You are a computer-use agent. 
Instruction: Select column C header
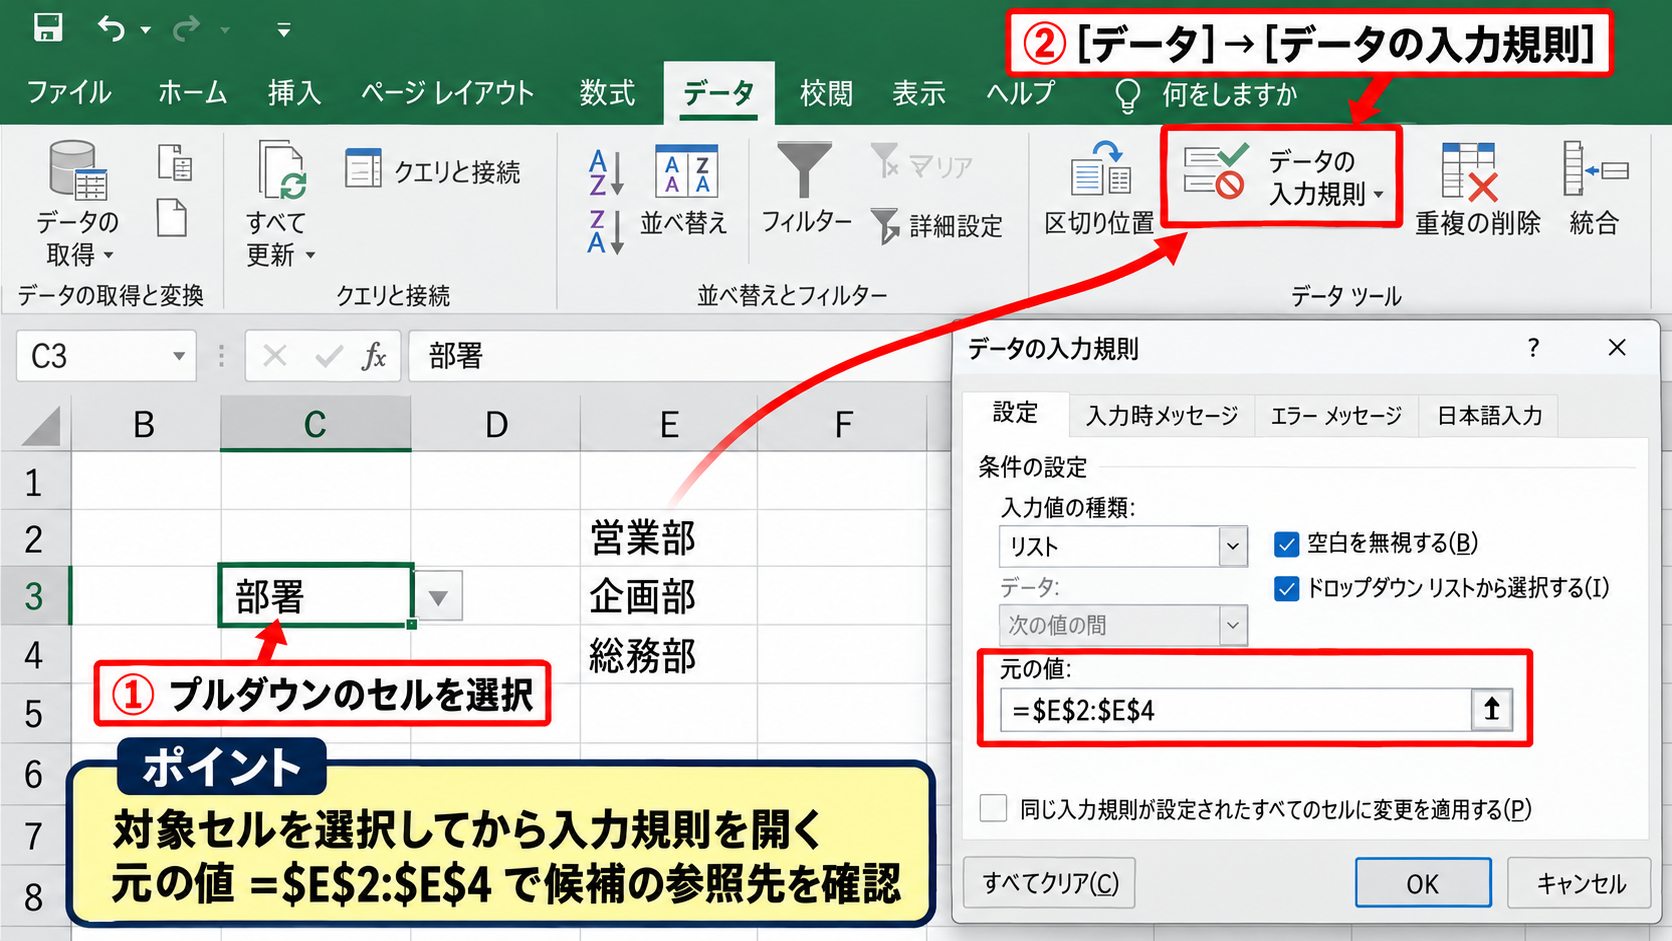[x=315, y=424]
